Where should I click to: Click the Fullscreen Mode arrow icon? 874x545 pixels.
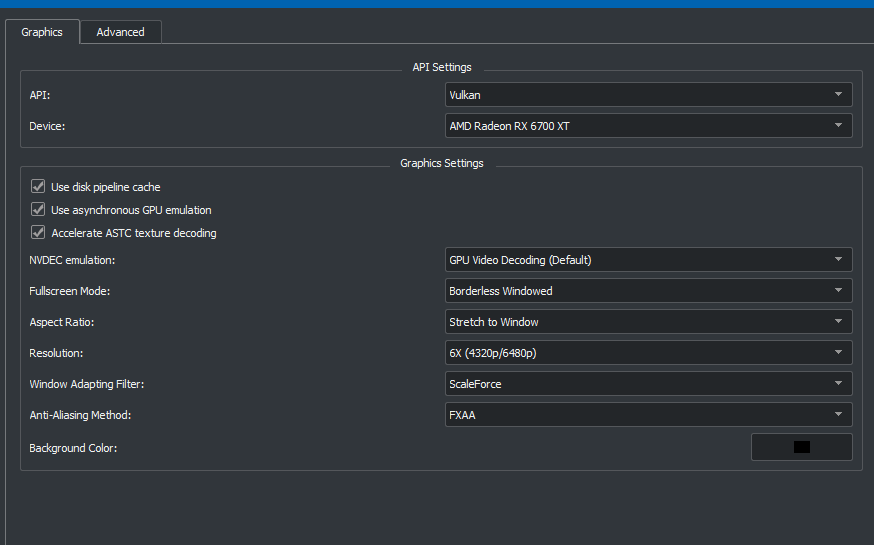pos(838,290)
